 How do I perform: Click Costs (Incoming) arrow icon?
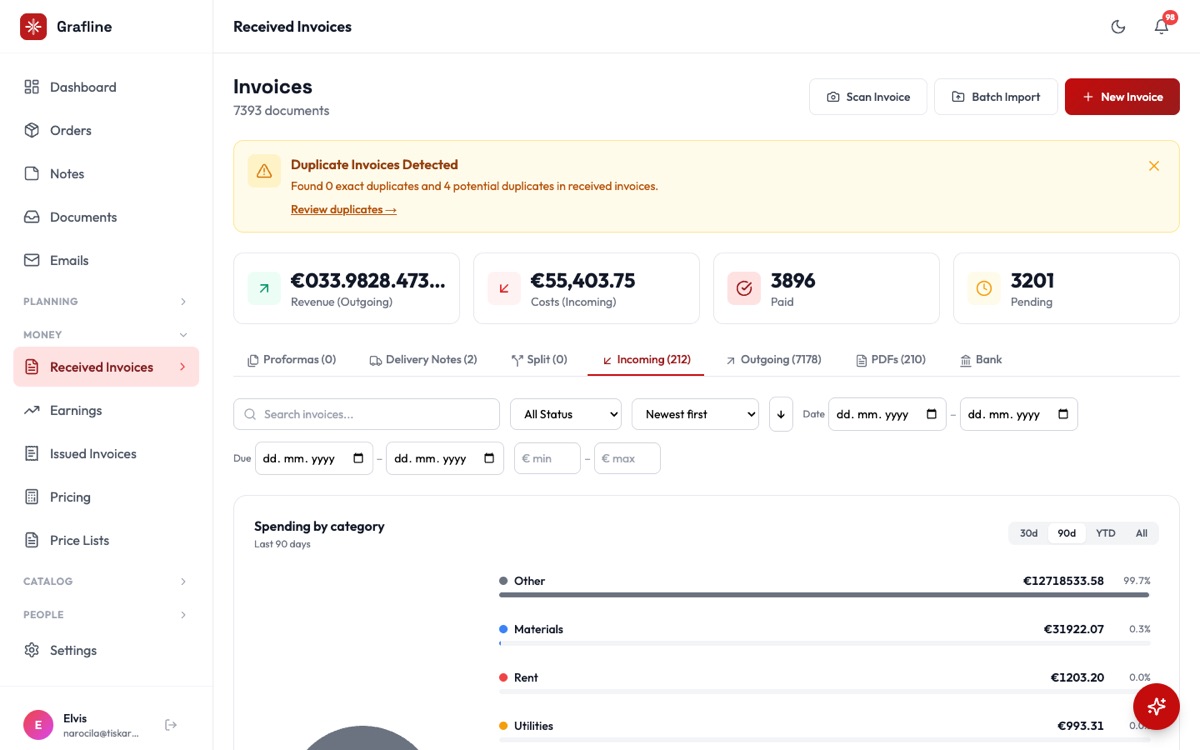click(x=504, y=288)
